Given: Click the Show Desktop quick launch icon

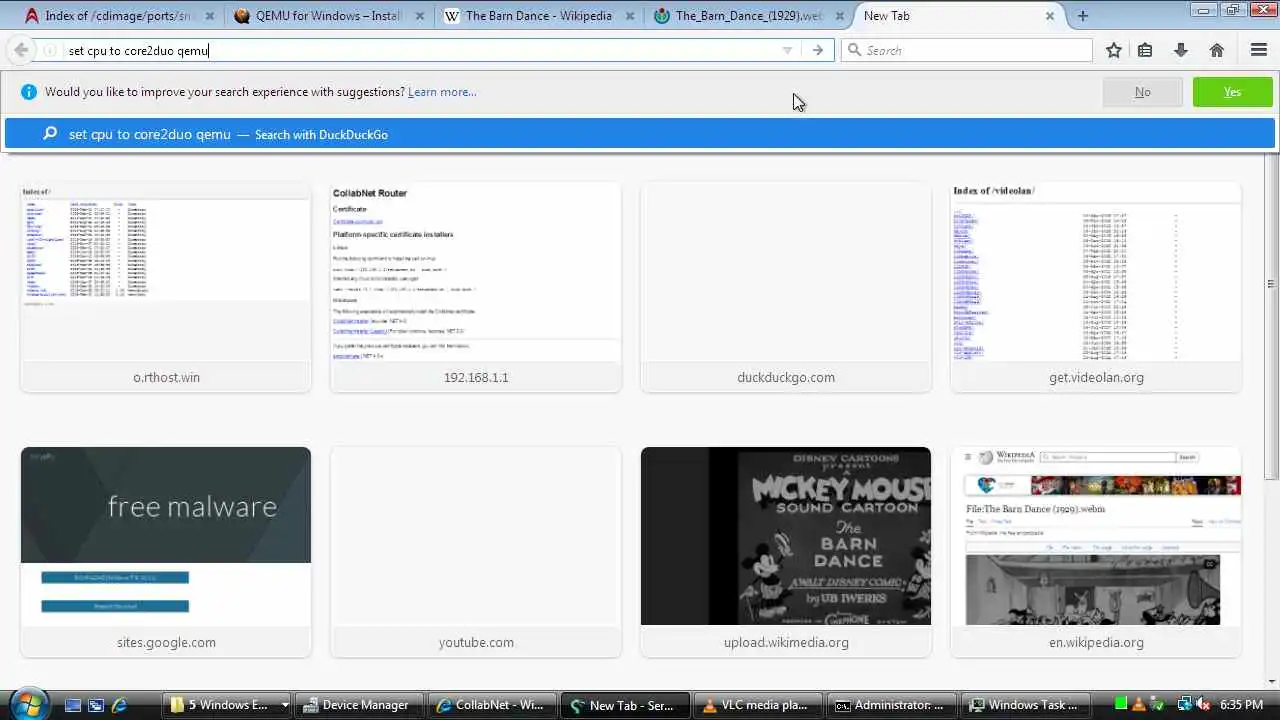Looking at the screenshot, I should click(72, 705).
